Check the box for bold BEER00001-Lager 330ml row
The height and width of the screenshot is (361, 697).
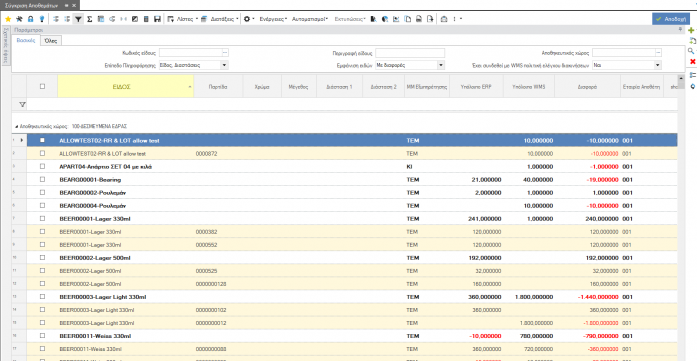42,218
